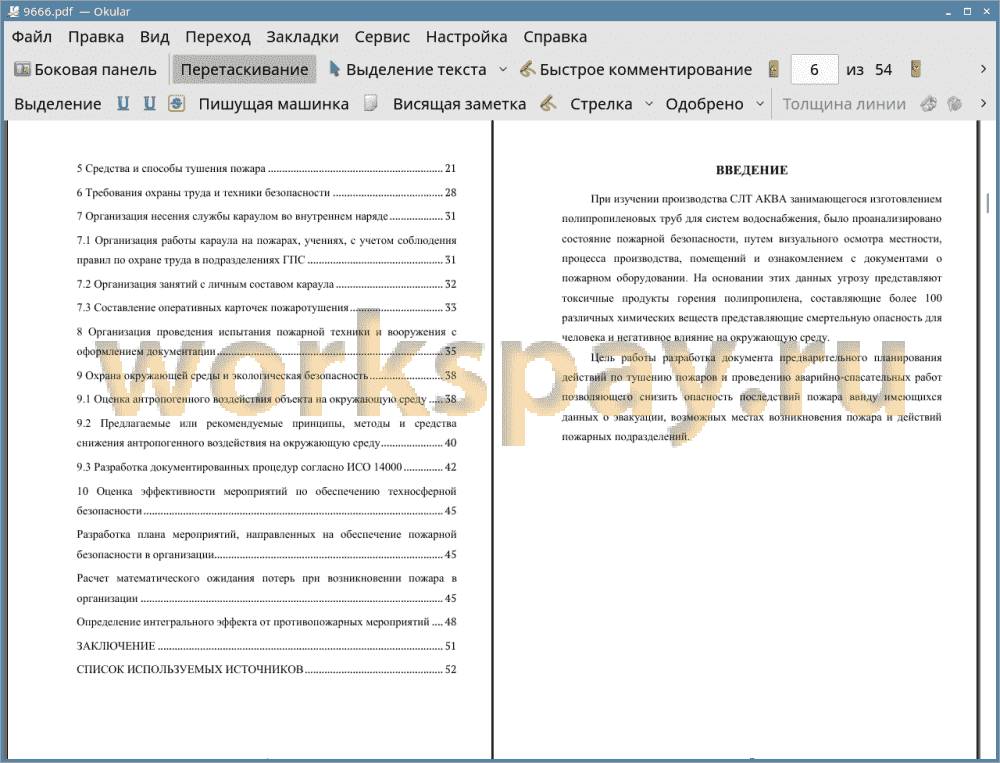1000x763 pixels.
Task: Open the Сервис menu
Action: [x=382, y=36]
